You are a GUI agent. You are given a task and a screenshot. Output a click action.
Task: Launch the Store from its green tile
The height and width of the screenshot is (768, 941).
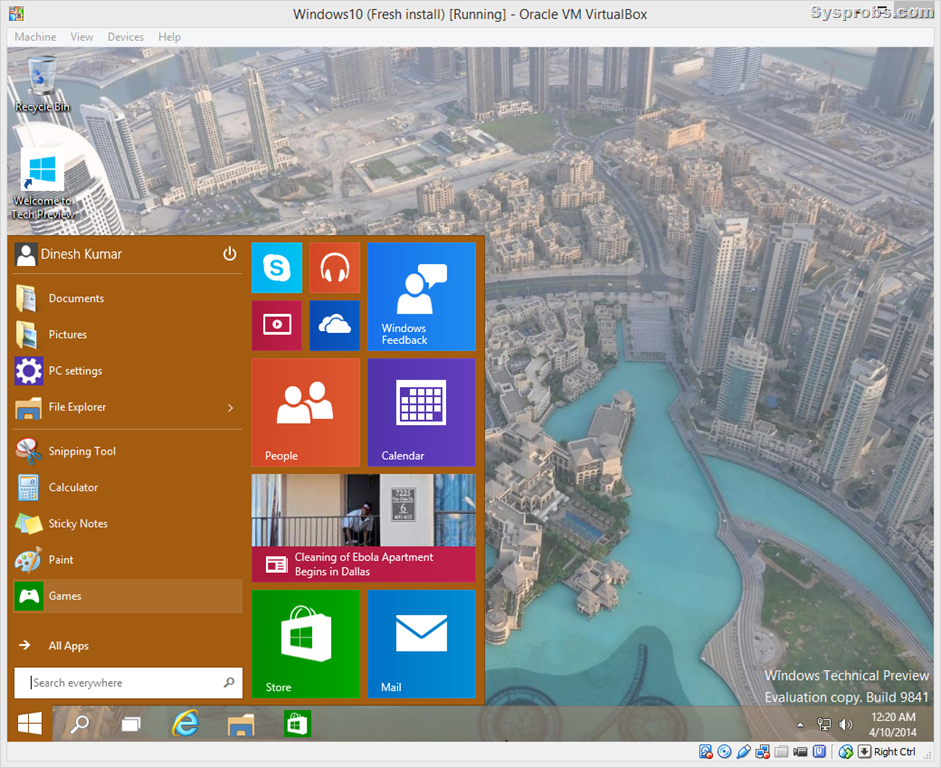tap(305, 643)
